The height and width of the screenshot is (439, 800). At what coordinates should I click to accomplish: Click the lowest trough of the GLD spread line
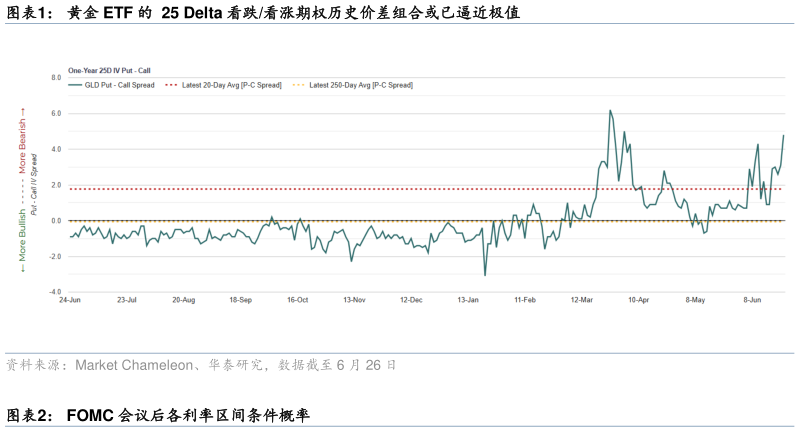click(485, 275)
